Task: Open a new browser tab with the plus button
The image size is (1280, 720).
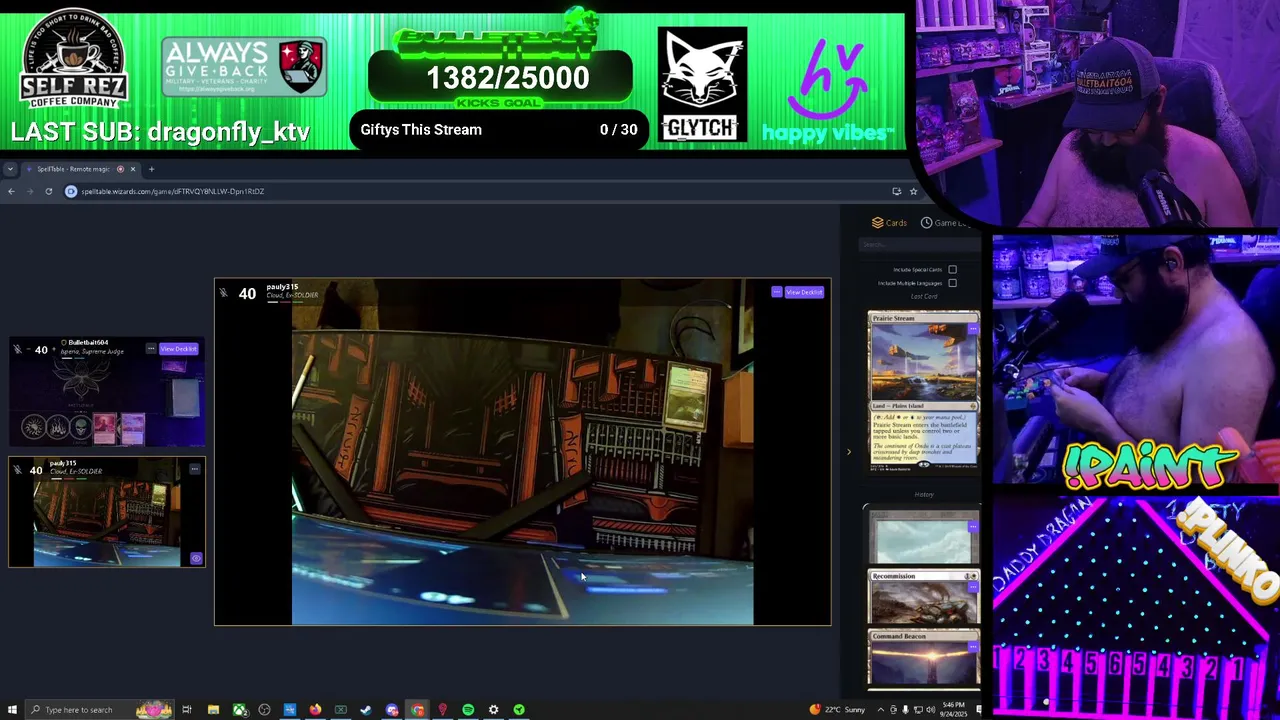Action: click(152, 169)
